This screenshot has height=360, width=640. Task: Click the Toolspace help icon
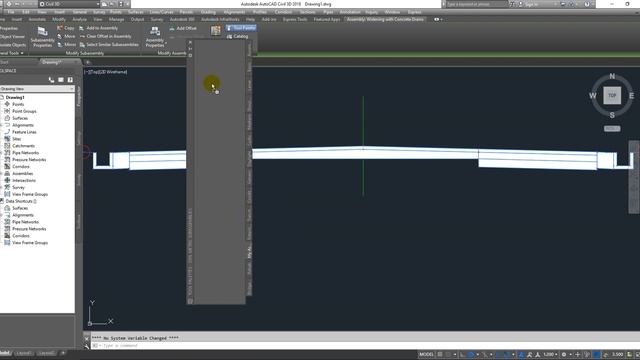click(70, 80)
